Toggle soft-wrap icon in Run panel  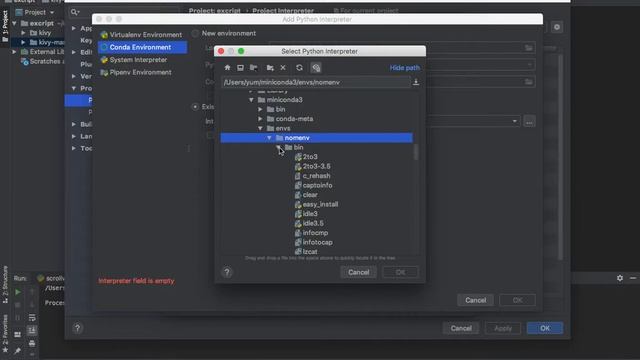[x=32, y=318]
